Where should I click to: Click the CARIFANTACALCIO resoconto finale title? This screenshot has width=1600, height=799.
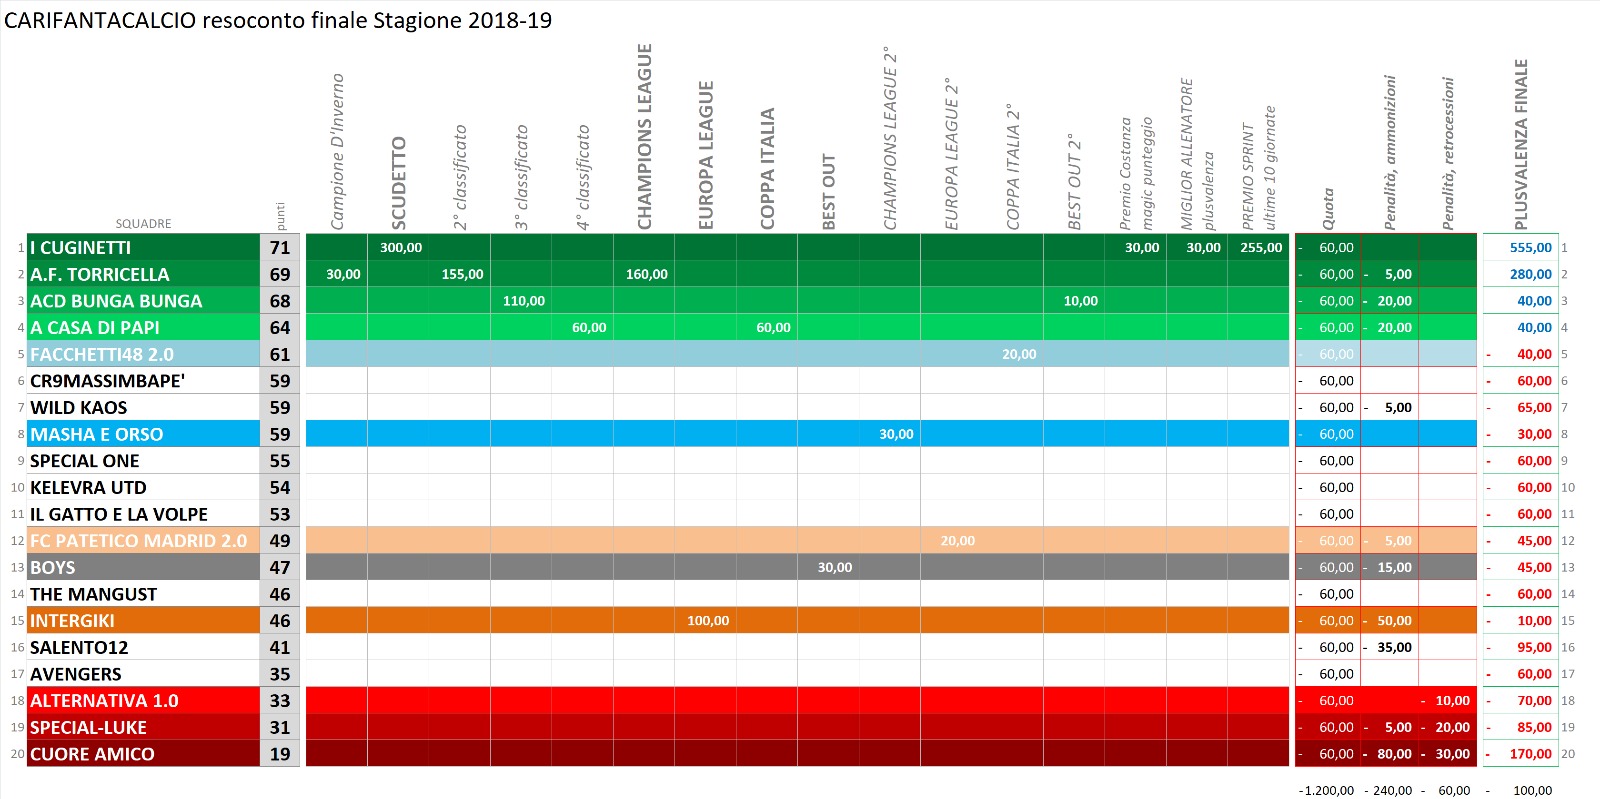coord(278,21)
